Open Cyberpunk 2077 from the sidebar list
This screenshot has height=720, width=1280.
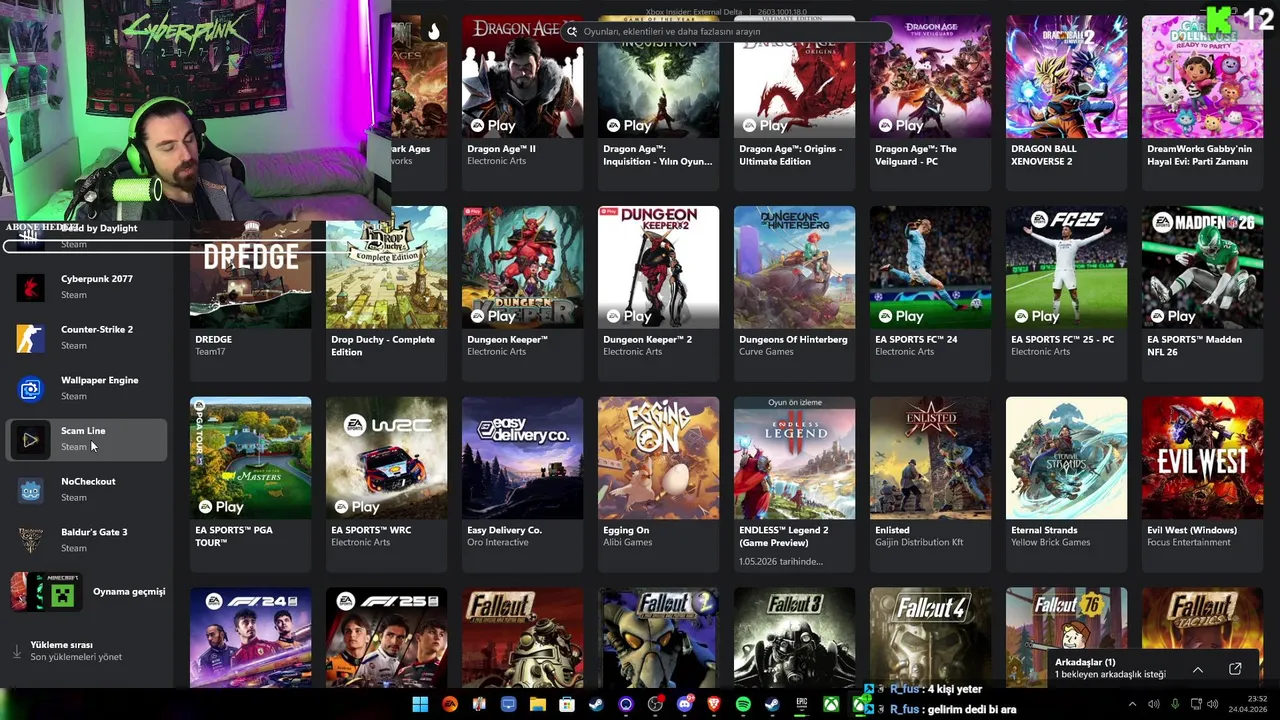pos(87,287)
